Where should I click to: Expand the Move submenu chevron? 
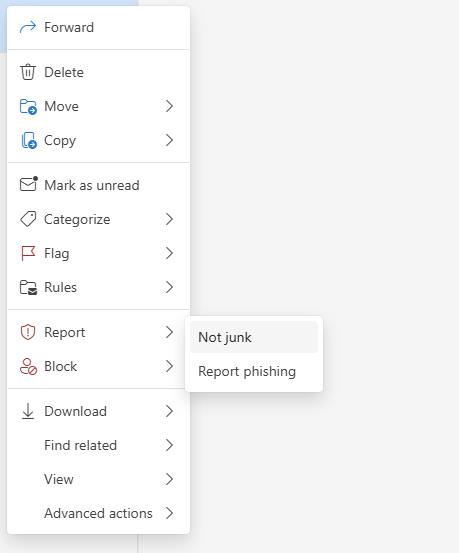point(169,106)
